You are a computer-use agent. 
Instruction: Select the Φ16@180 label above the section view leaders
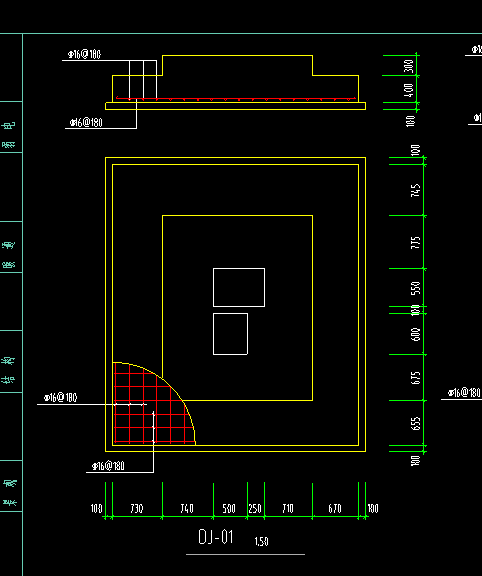click(x=84, y=54)
